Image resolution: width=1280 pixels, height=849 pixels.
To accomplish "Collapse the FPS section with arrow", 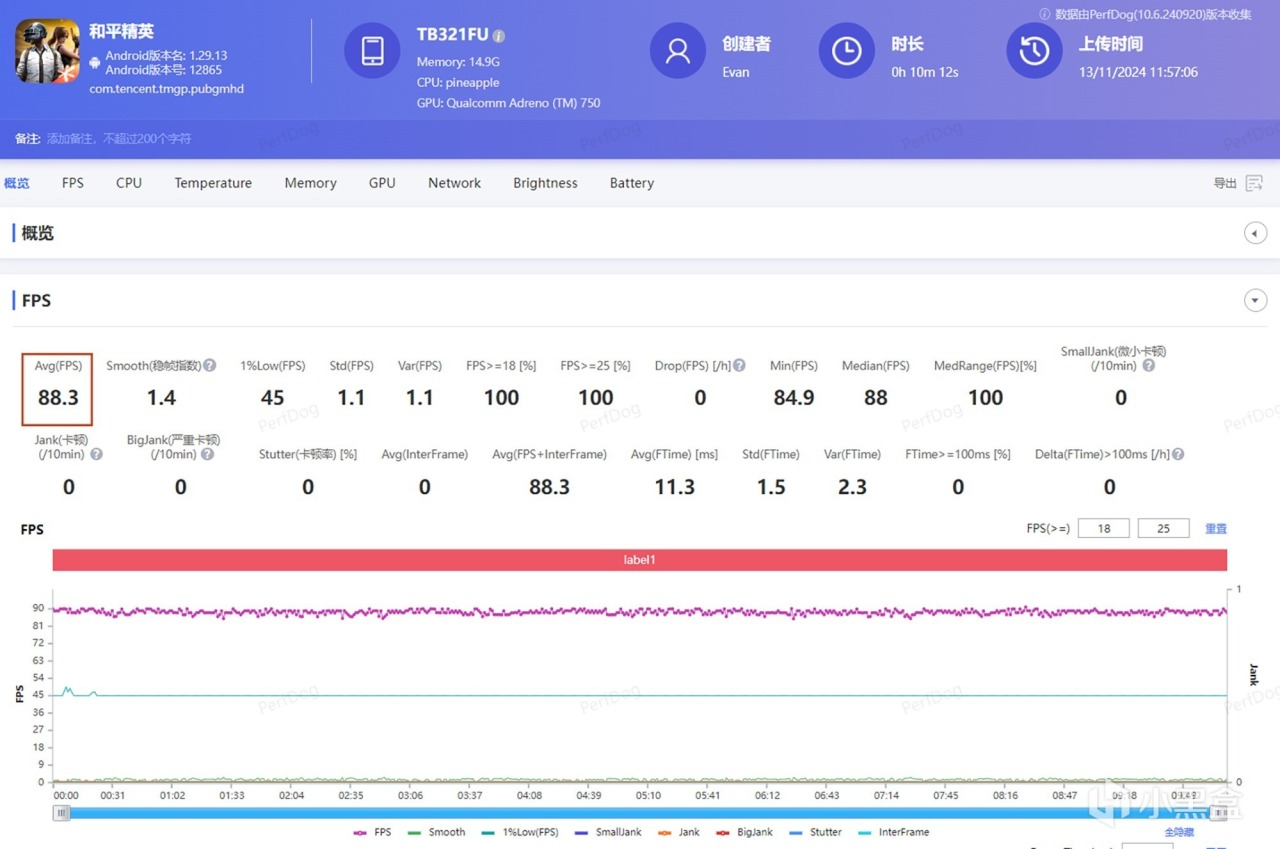I will (x=1254, y=301).
